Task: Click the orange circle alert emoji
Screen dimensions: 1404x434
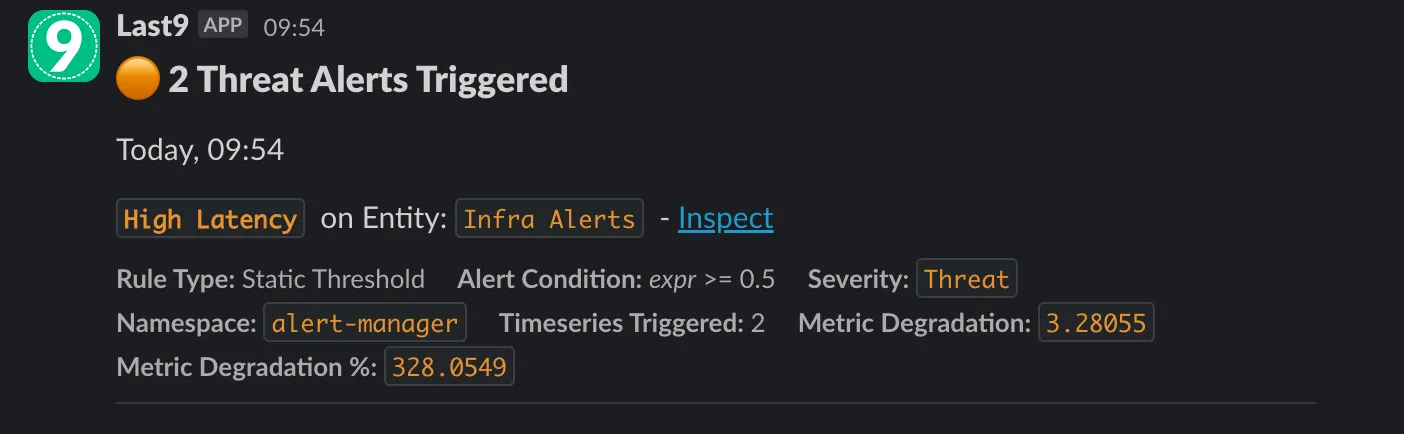Action: click(x=138, y=80)
